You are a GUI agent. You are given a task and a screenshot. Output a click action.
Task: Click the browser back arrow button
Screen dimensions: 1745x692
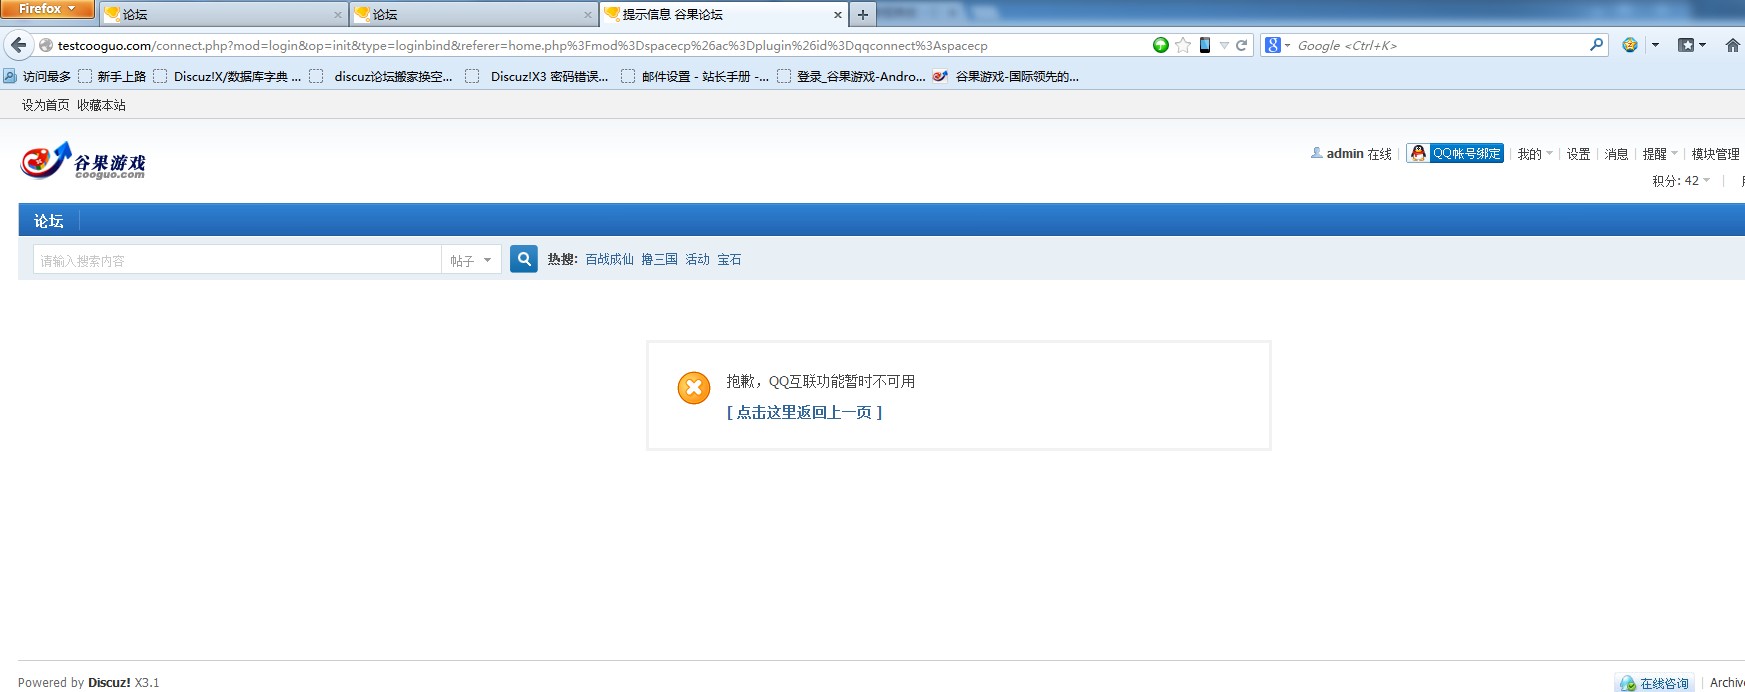[18, 45]
